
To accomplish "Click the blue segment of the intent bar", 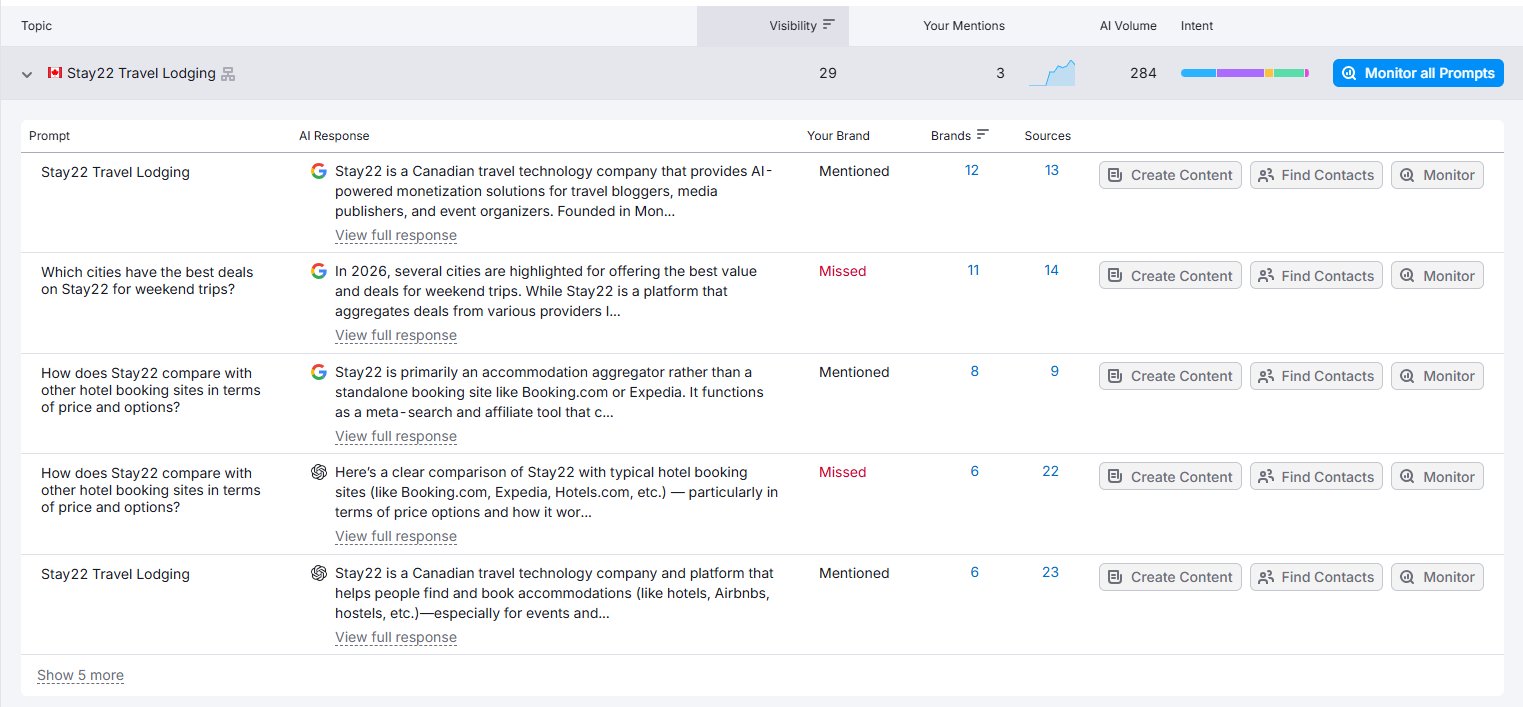I will (1198, 73).
